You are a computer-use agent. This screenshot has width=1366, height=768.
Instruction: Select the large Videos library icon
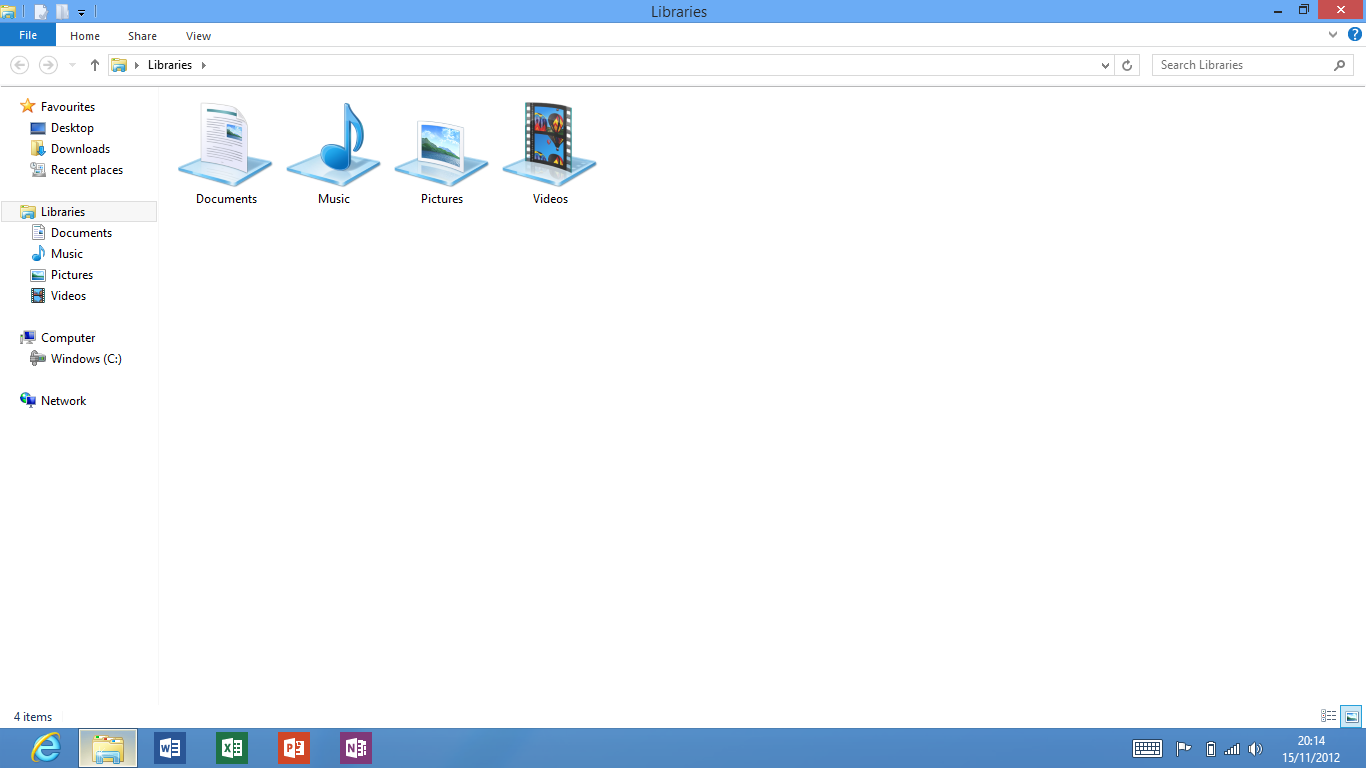(550, 143)
